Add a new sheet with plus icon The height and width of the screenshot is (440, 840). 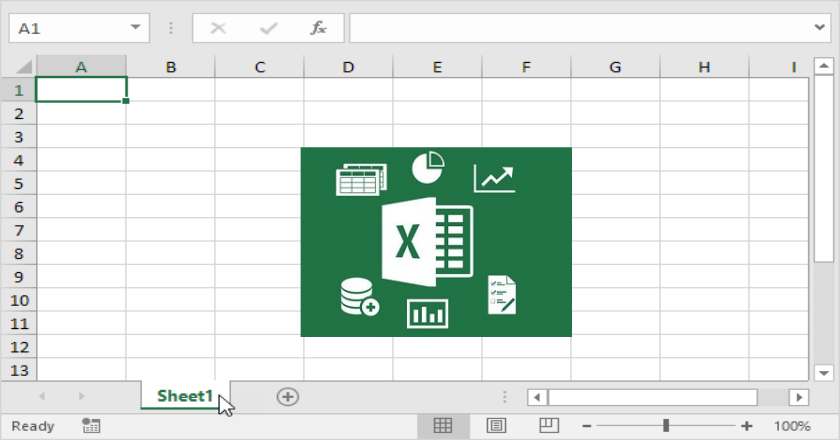288,397
